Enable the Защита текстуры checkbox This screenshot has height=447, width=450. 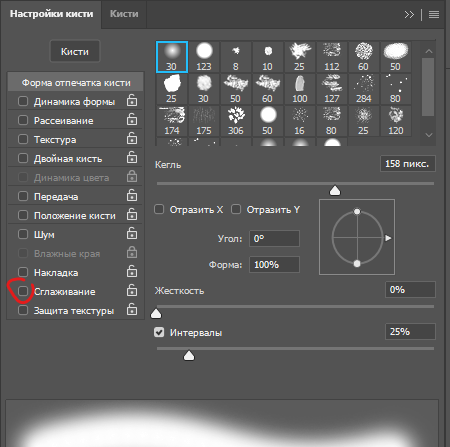(23, 310)
